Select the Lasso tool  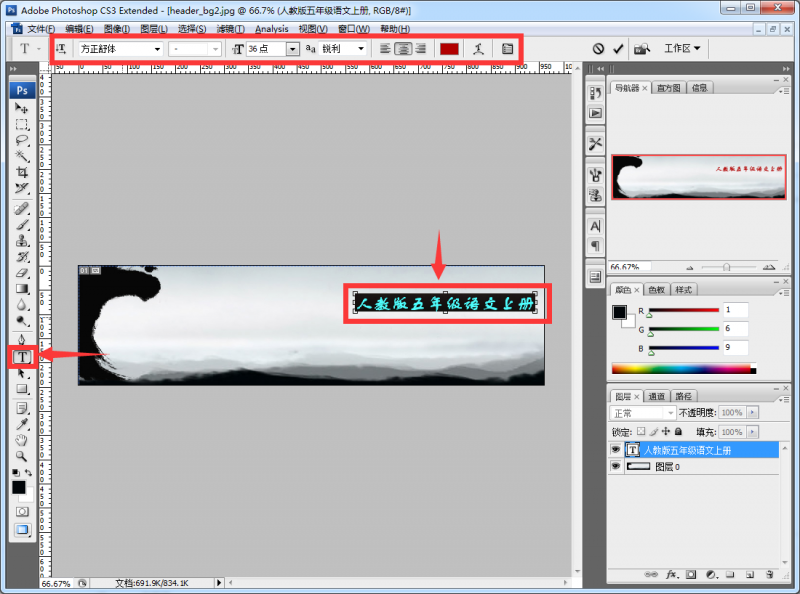coord(21,140)
